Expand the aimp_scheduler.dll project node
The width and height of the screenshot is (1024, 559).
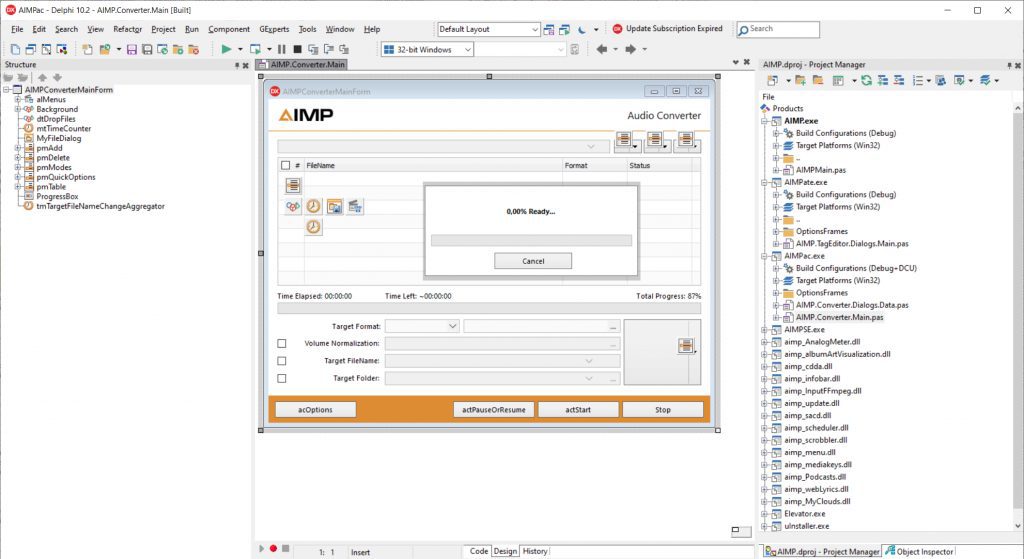click(764, 428)
